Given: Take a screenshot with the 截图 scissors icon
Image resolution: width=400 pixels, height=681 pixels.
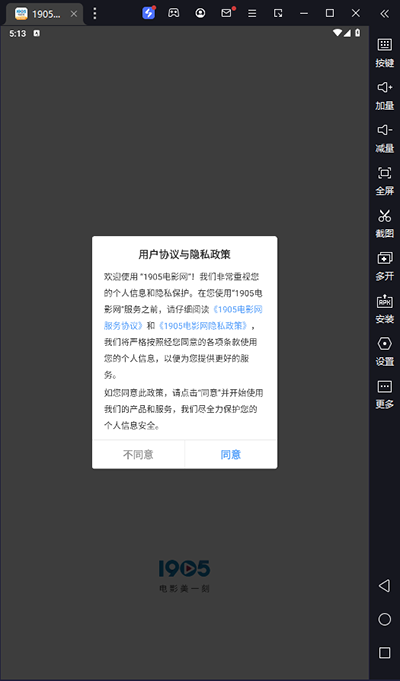Looking at the screenshot, I should pyautogui.click(x=384, y=223).
